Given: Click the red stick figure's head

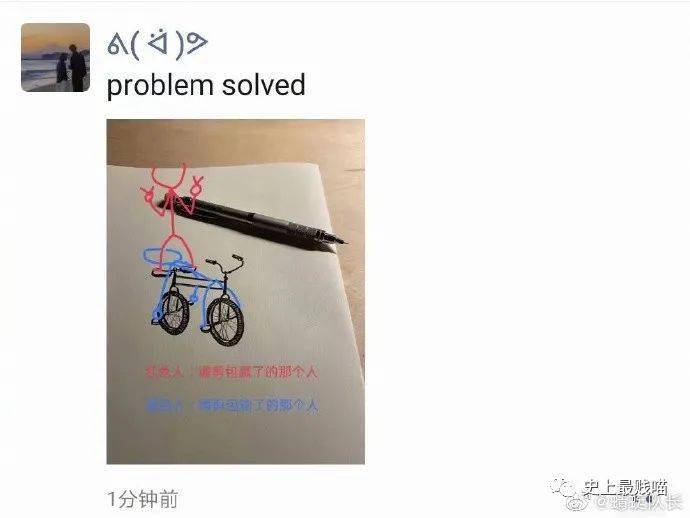Looking at the screenshot, I should point(168,176).
